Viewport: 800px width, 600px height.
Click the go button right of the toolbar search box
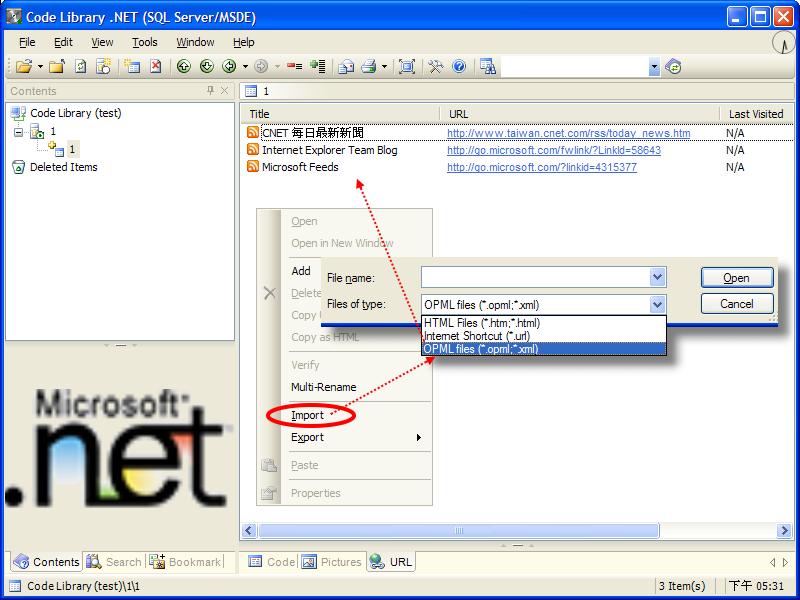pyautogui.click(x=673, y=66)
